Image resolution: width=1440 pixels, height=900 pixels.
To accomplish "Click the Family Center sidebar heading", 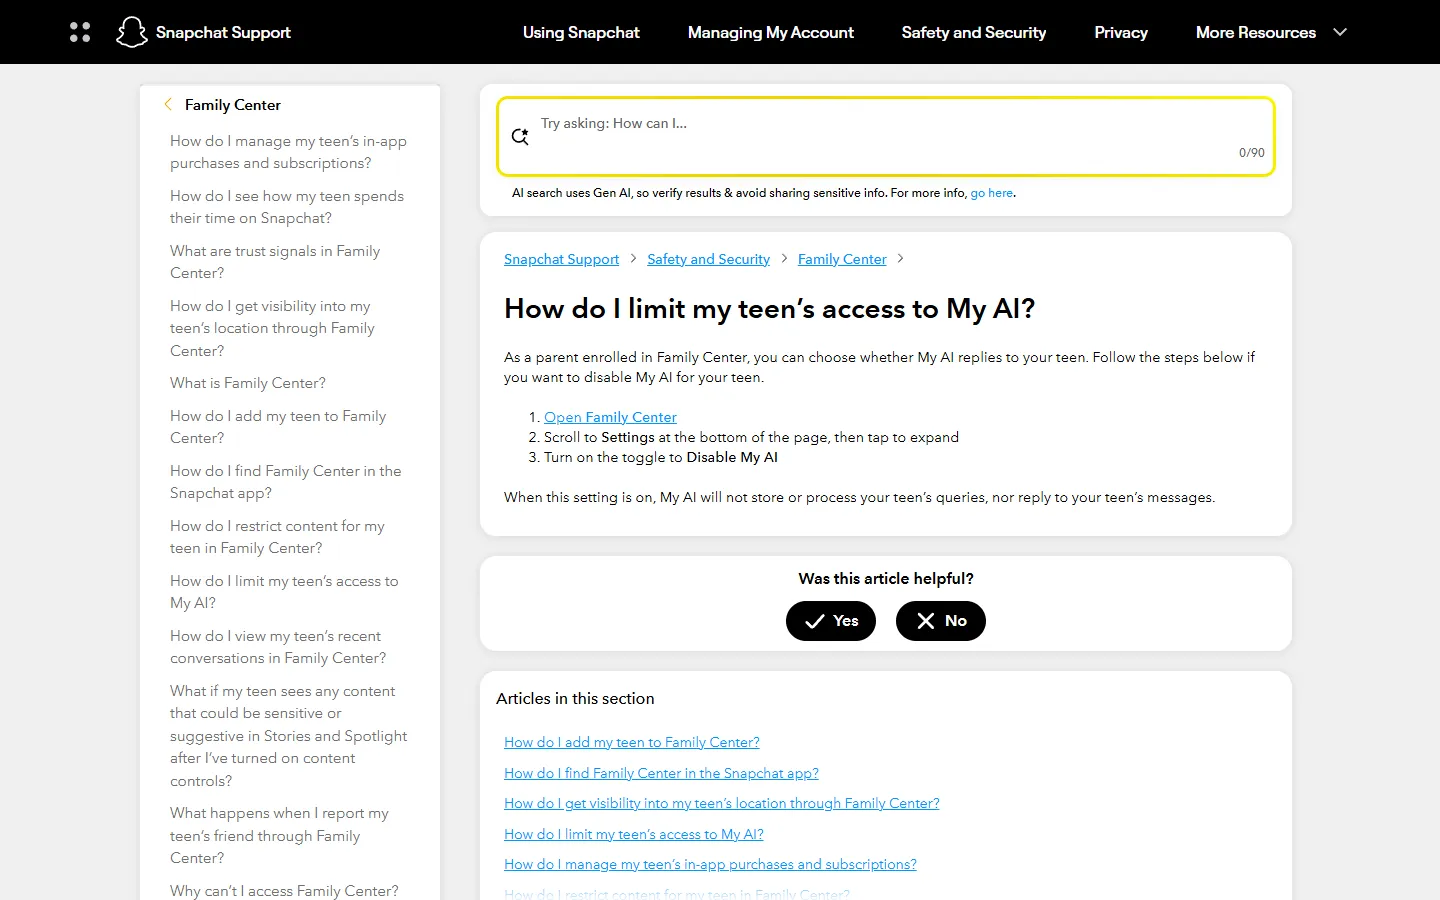I will [x=233, y=105].
